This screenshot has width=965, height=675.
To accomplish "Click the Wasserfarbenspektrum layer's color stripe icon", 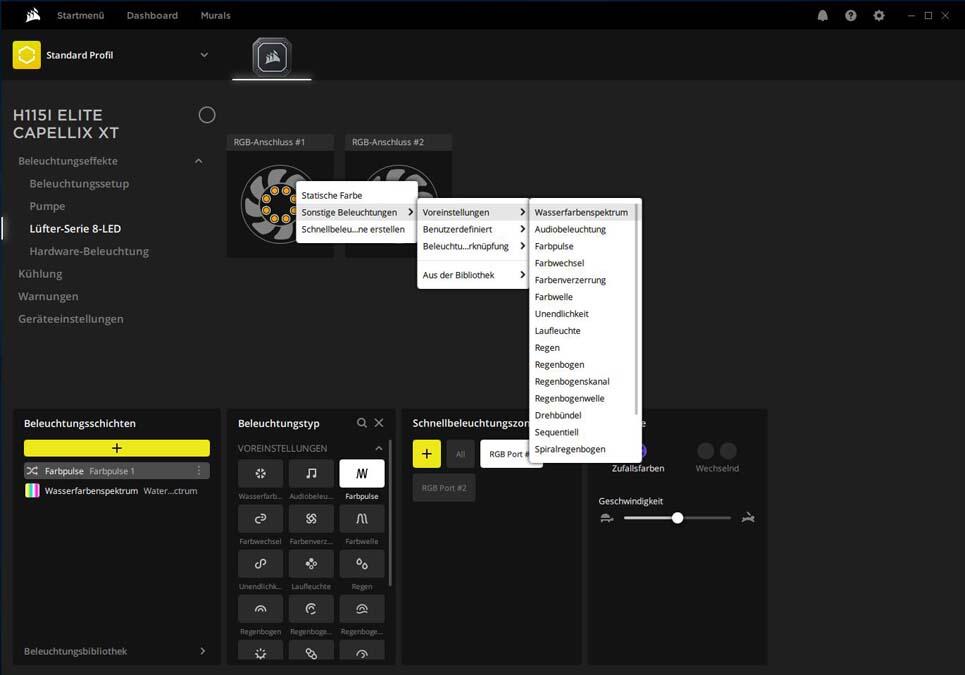I will [x=32, y=490].
